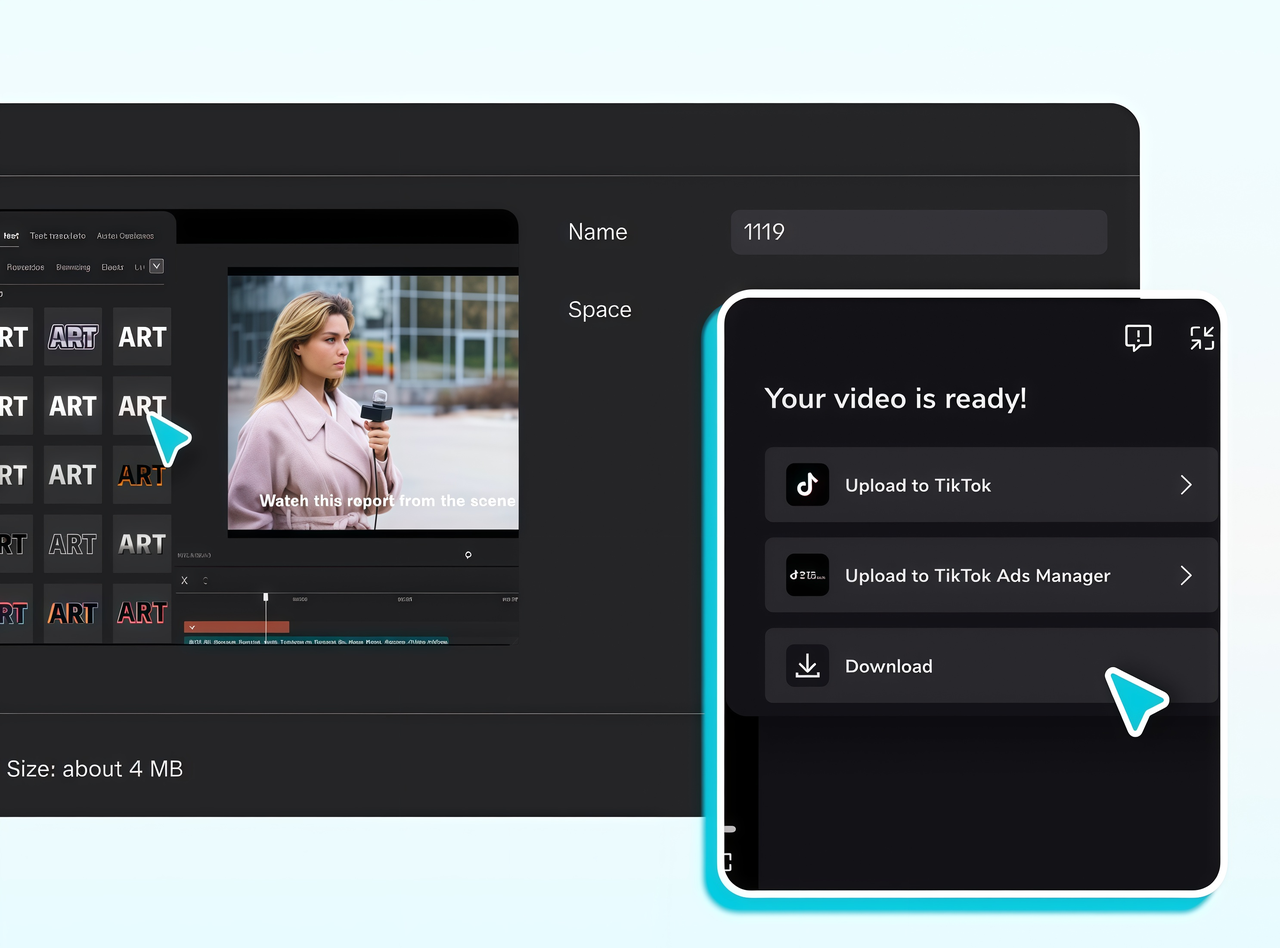Click the reporter video preview

373,403
